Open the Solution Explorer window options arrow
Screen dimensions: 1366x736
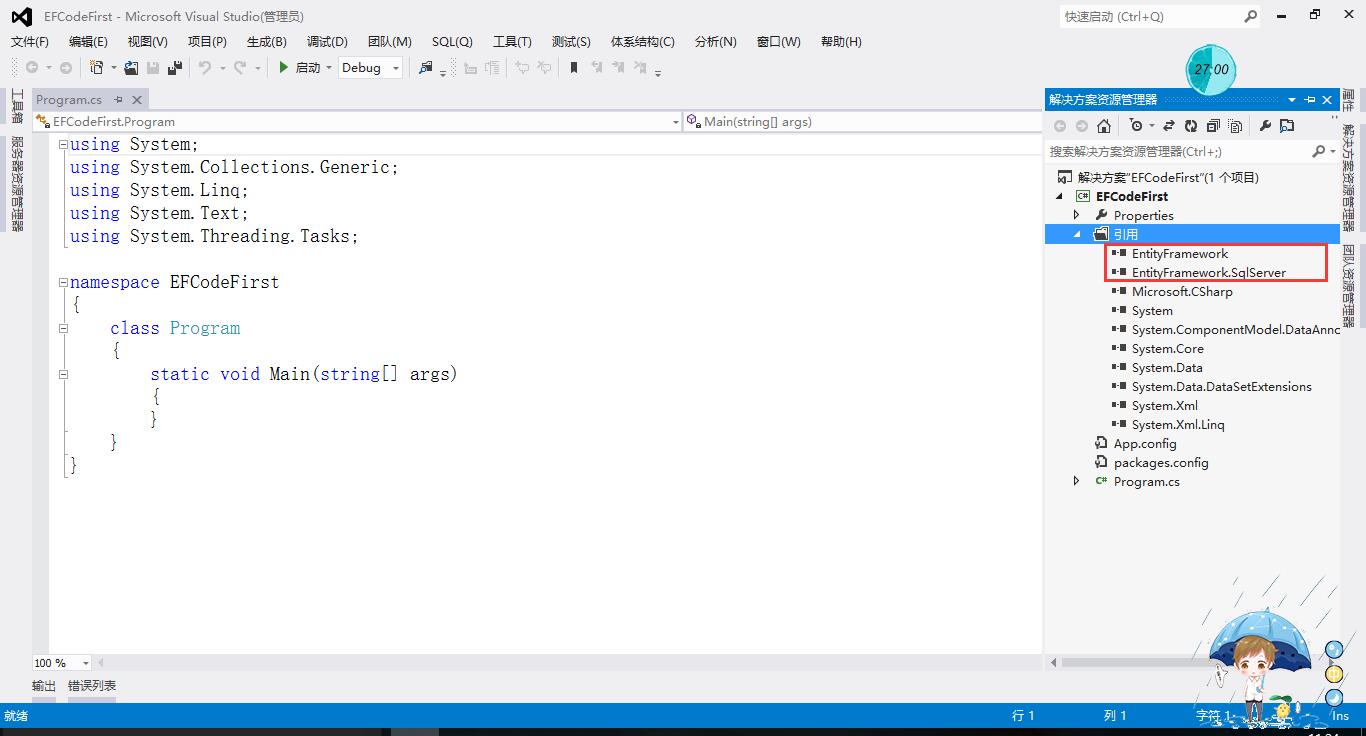[x=1292, y=100]
